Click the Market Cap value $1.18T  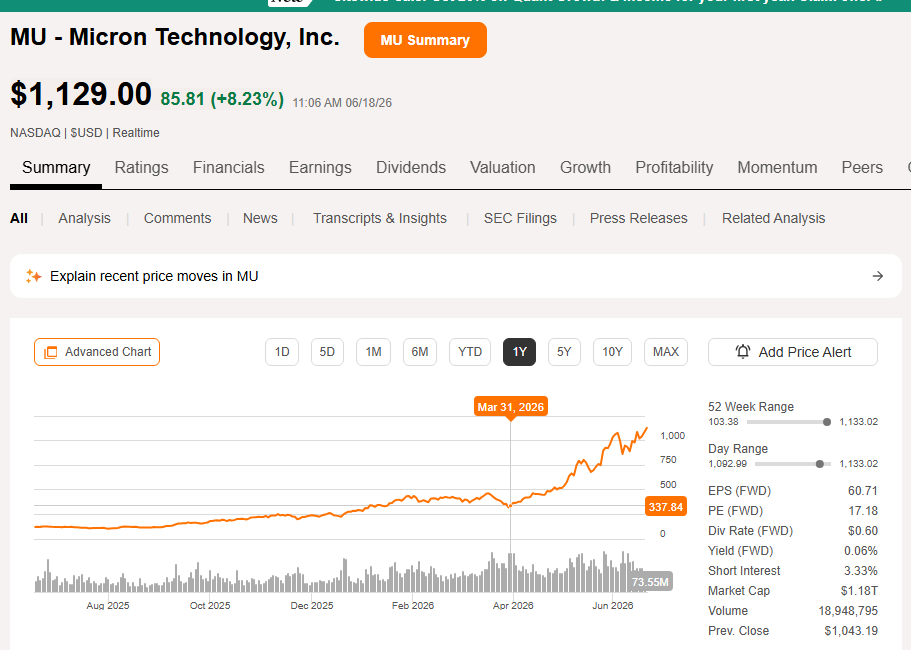click(859, 591)
